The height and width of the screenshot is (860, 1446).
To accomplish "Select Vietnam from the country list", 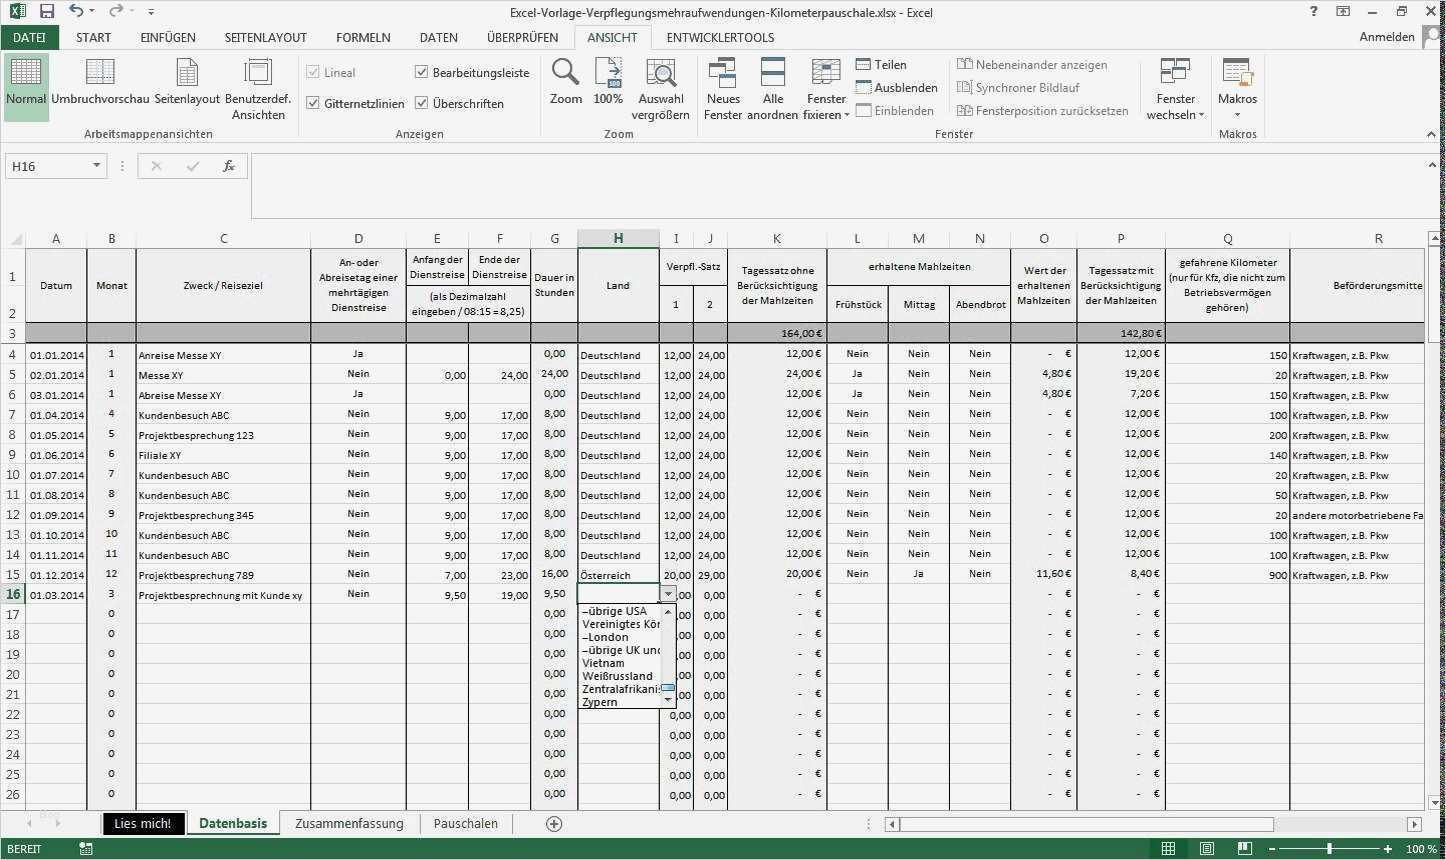I will tap(604, 662).
